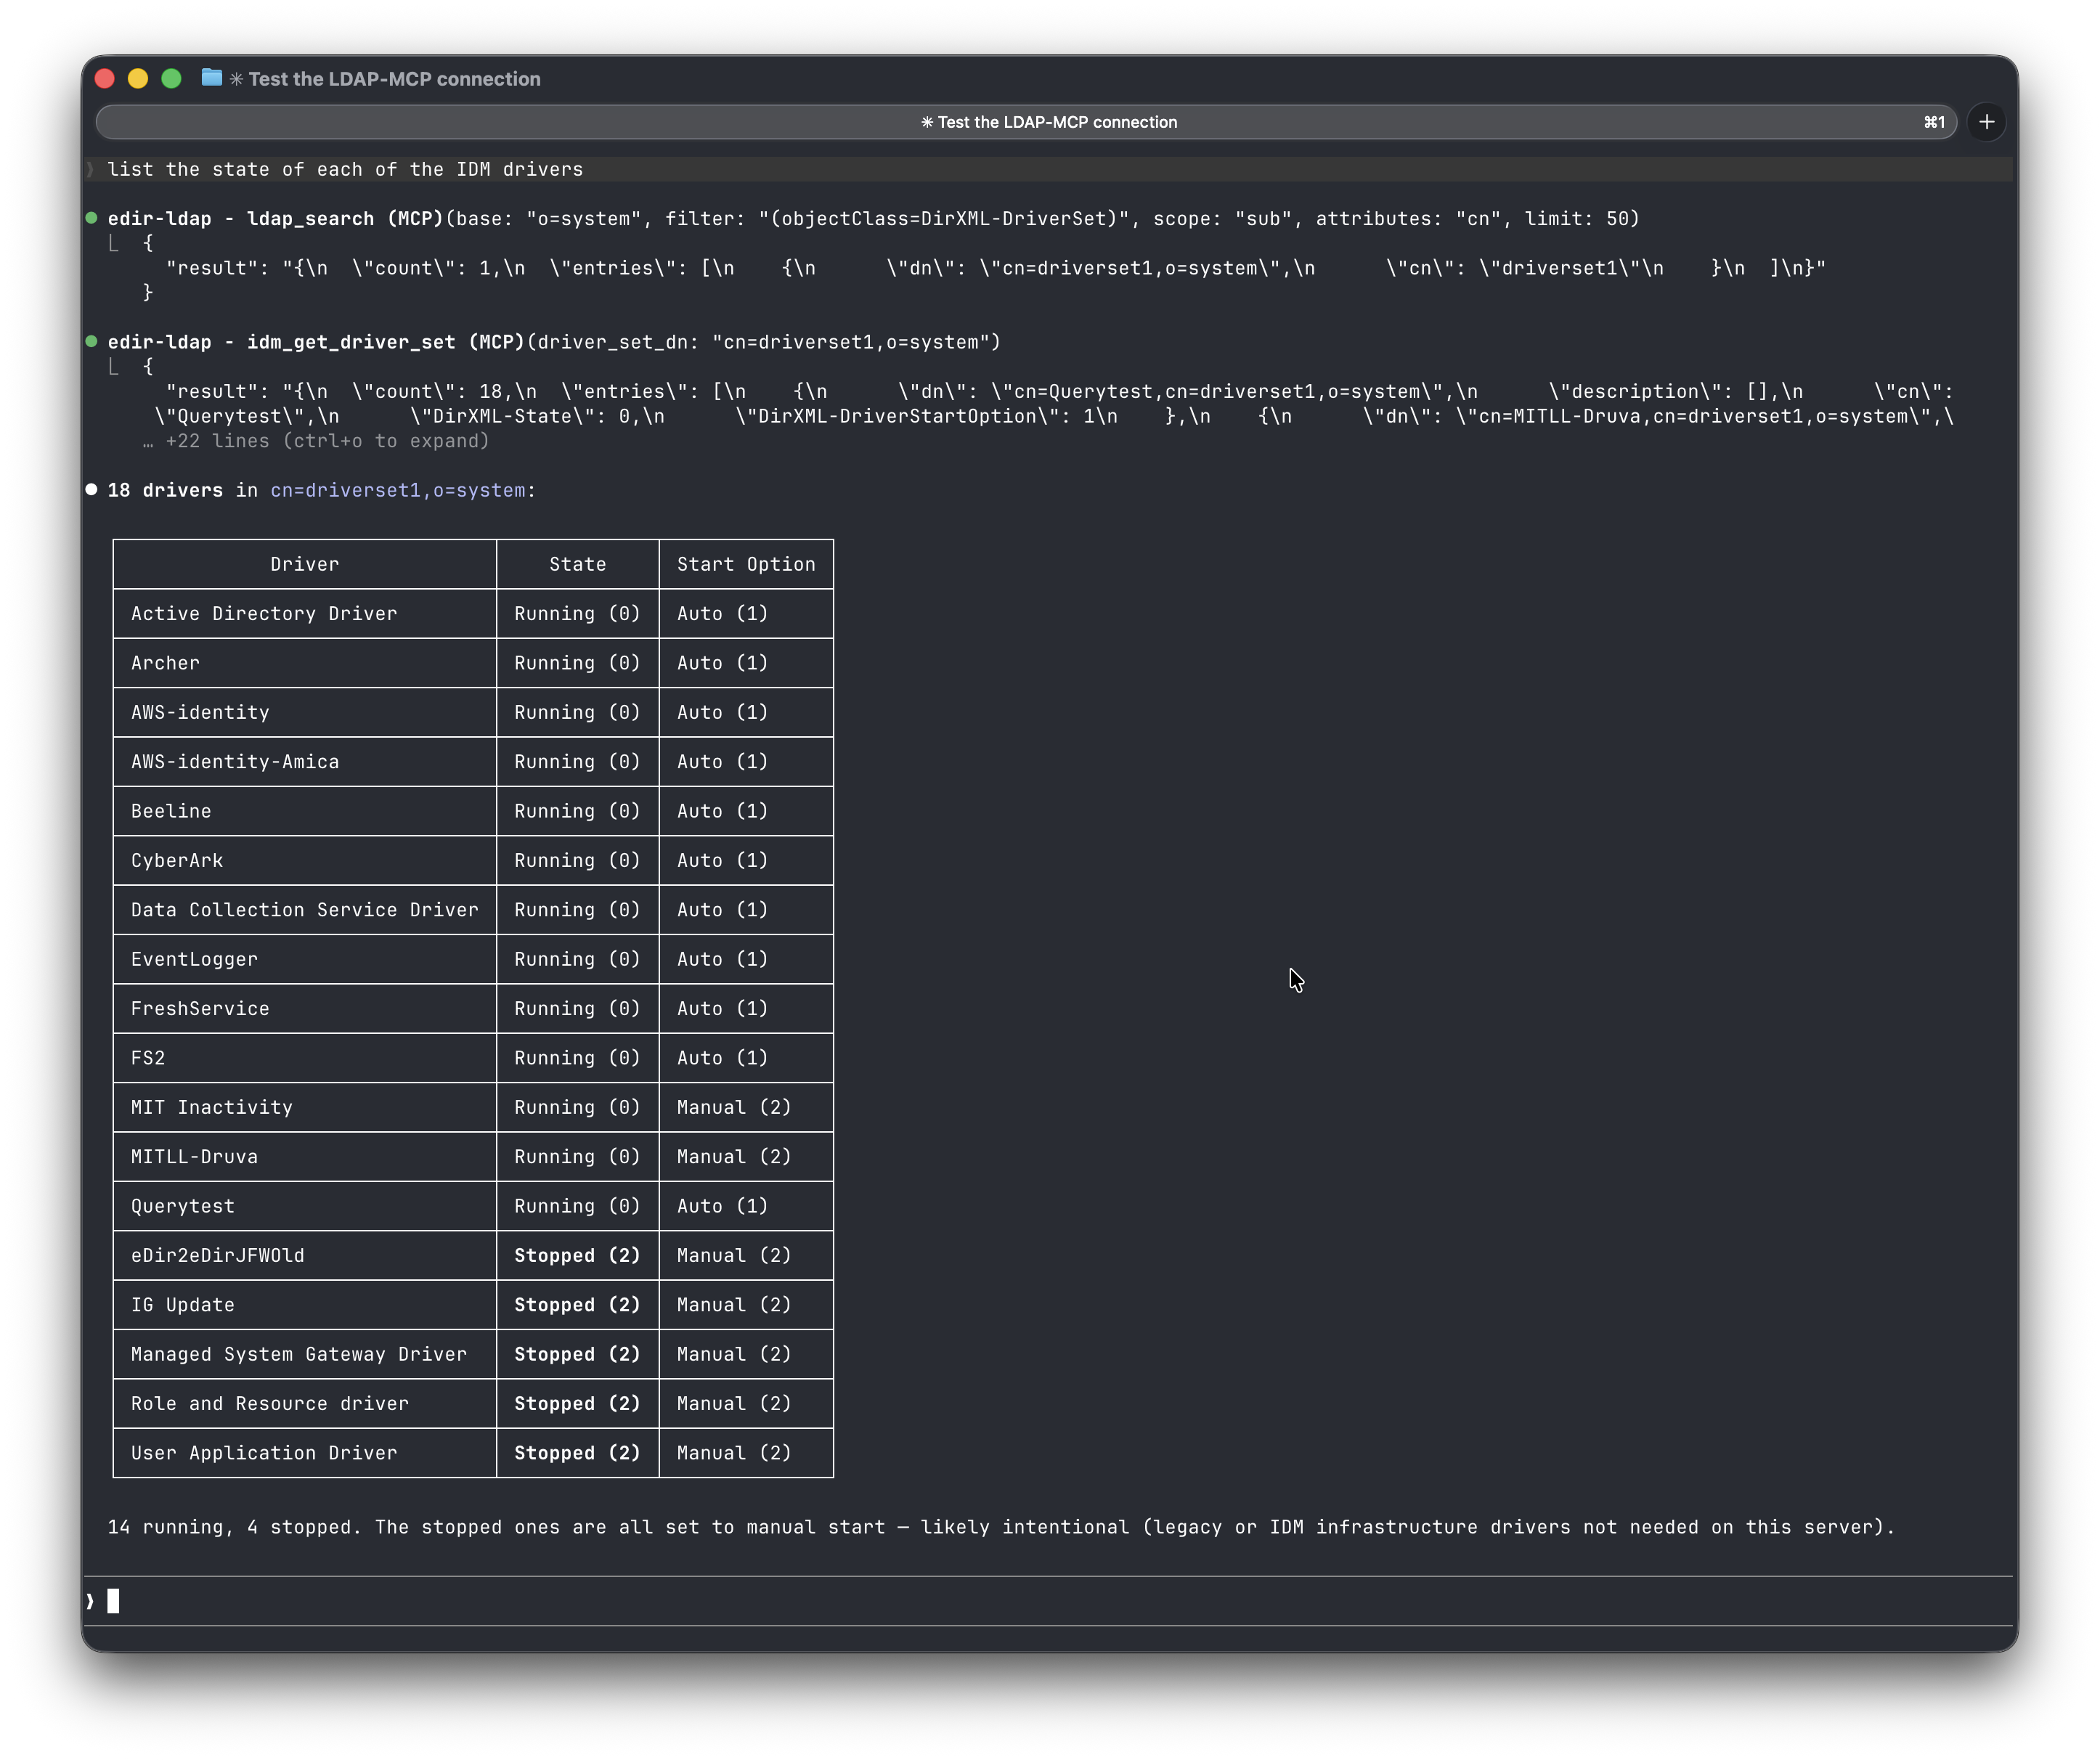Image resolution: width=2100 pixels, height=1760 pixels.
Task: Click the yellow minimize window button
Action: click(138, 78)
